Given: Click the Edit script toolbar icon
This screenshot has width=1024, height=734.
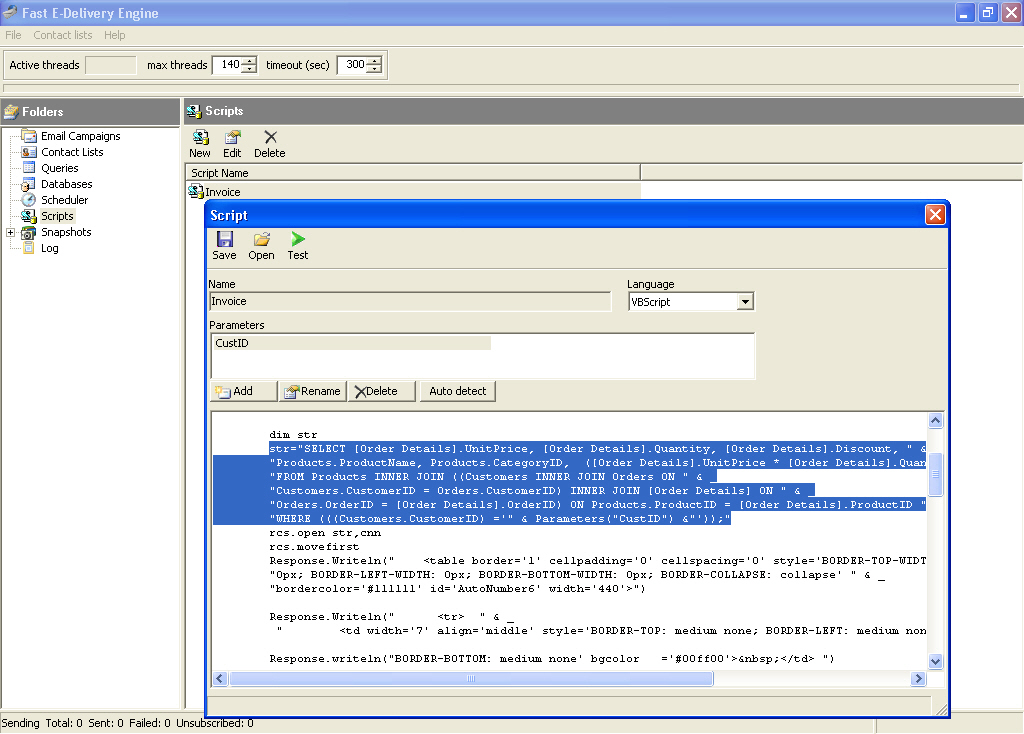Looking at the screenshot, I should pyautogui.click(x=232, y=143).
